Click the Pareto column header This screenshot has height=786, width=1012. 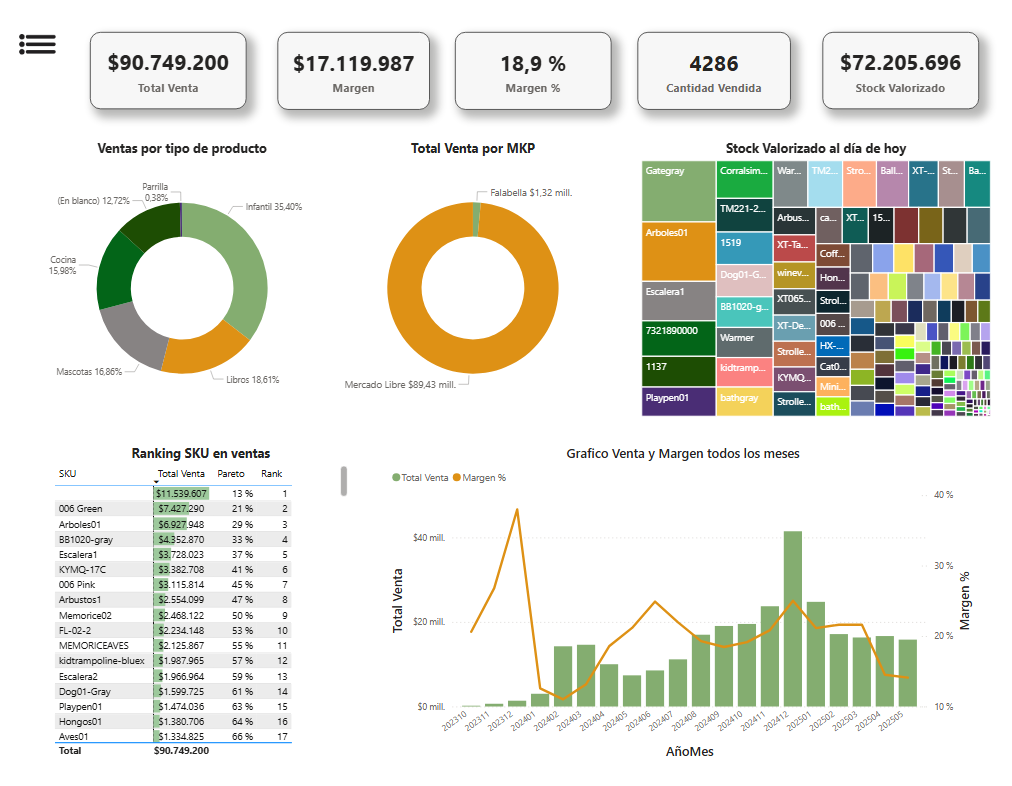(231, 474)
